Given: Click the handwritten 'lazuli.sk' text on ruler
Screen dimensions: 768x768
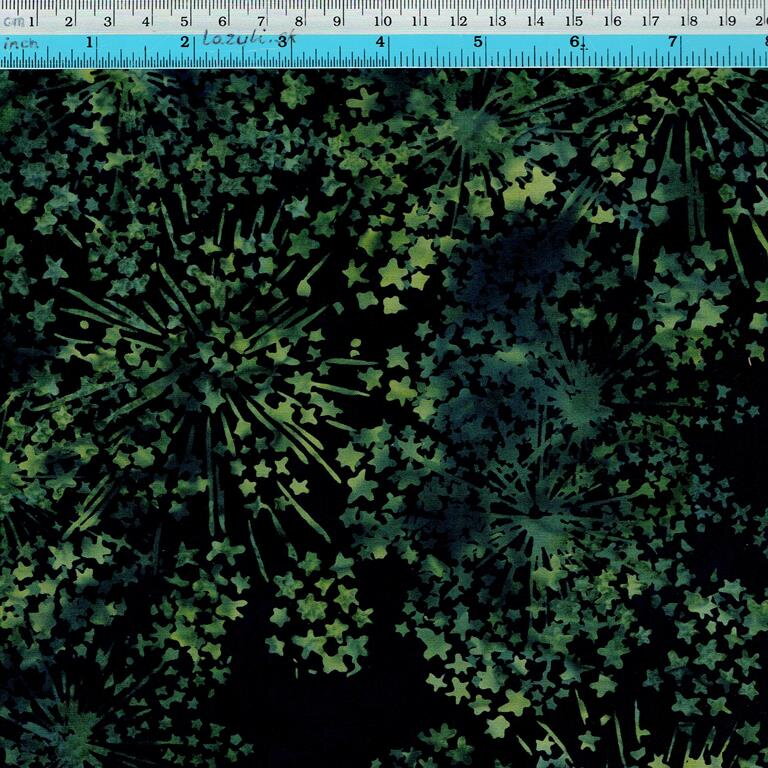Looking at the screenshot, I should pos(249,38).
